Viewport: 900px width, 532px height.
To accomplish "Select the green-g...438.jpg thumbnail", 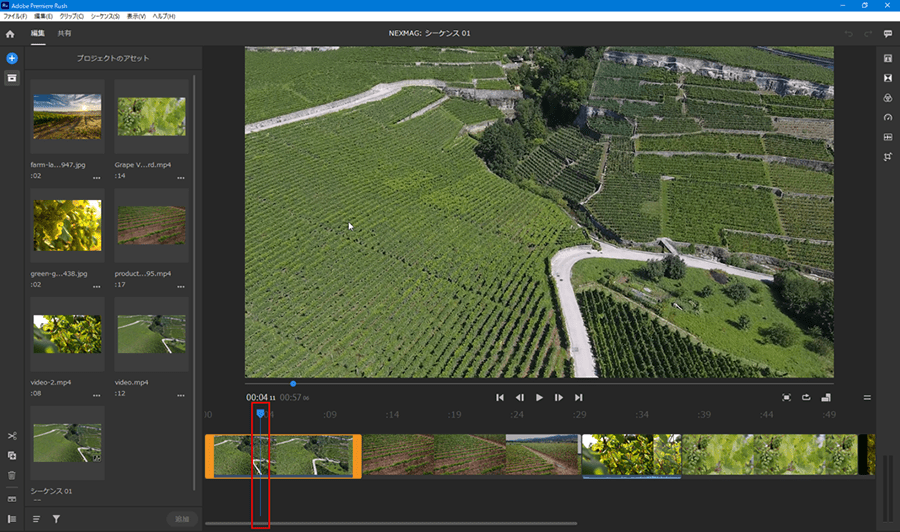I will (67, 226).
